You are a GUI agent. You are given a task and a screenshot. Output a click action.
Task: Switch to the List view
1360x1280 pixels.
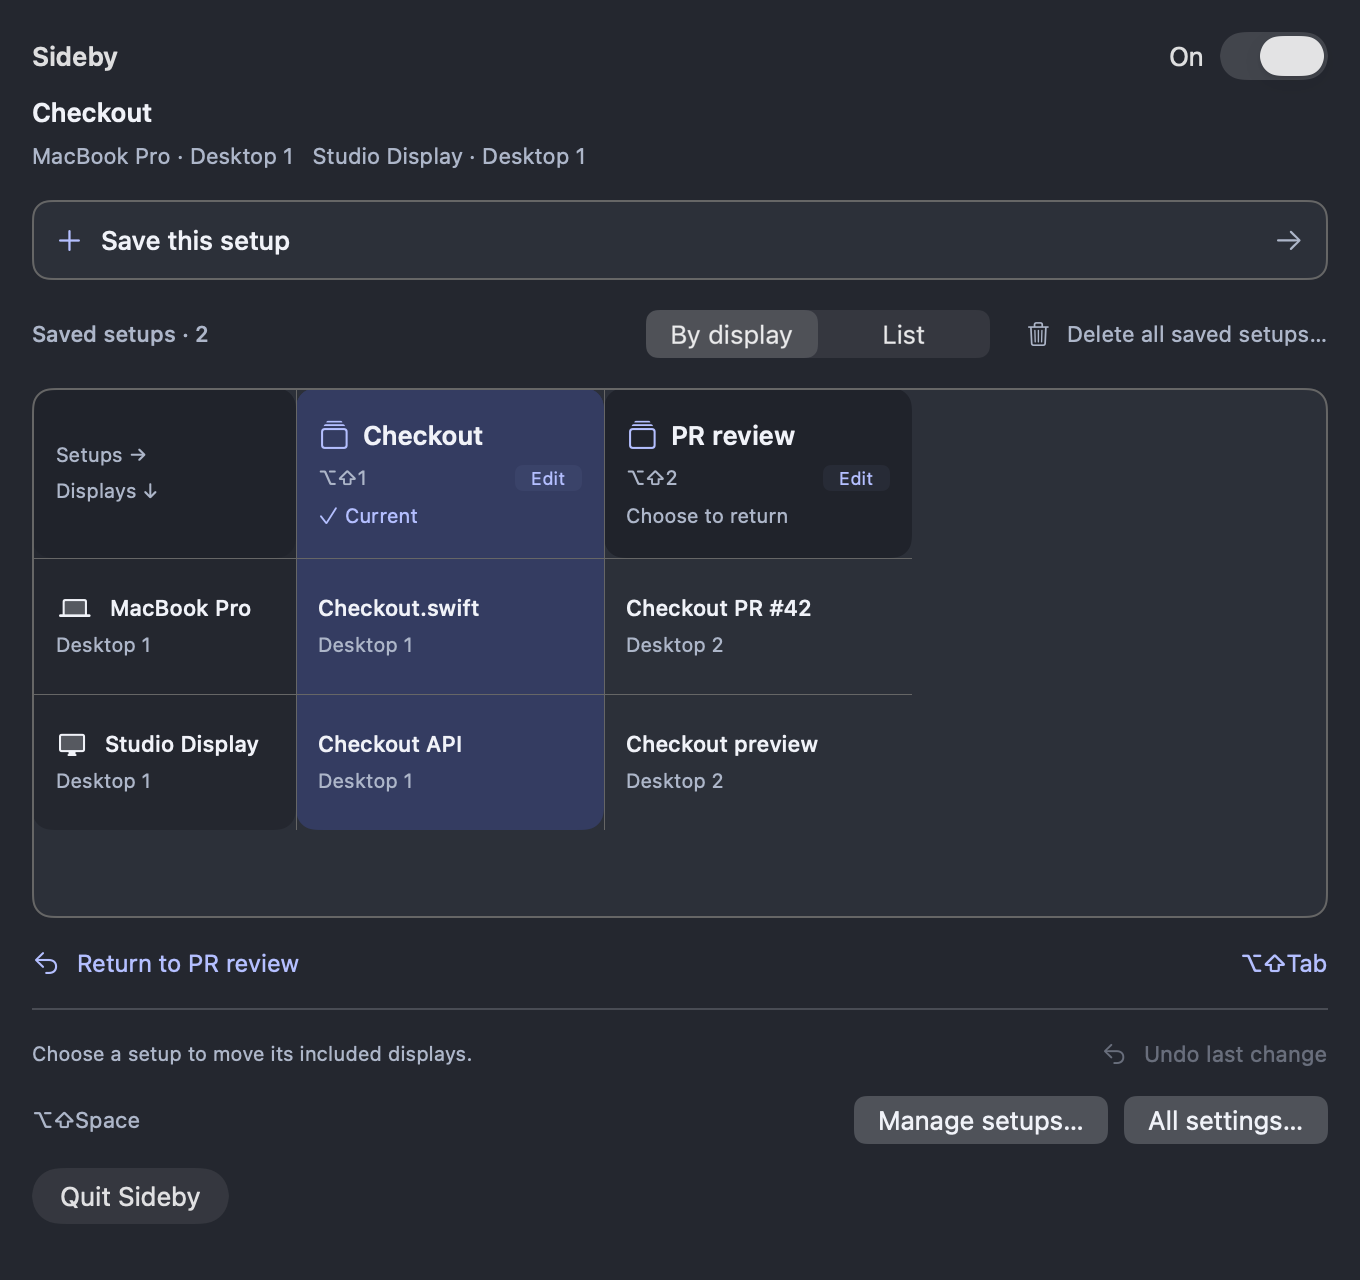click(903, 334)
